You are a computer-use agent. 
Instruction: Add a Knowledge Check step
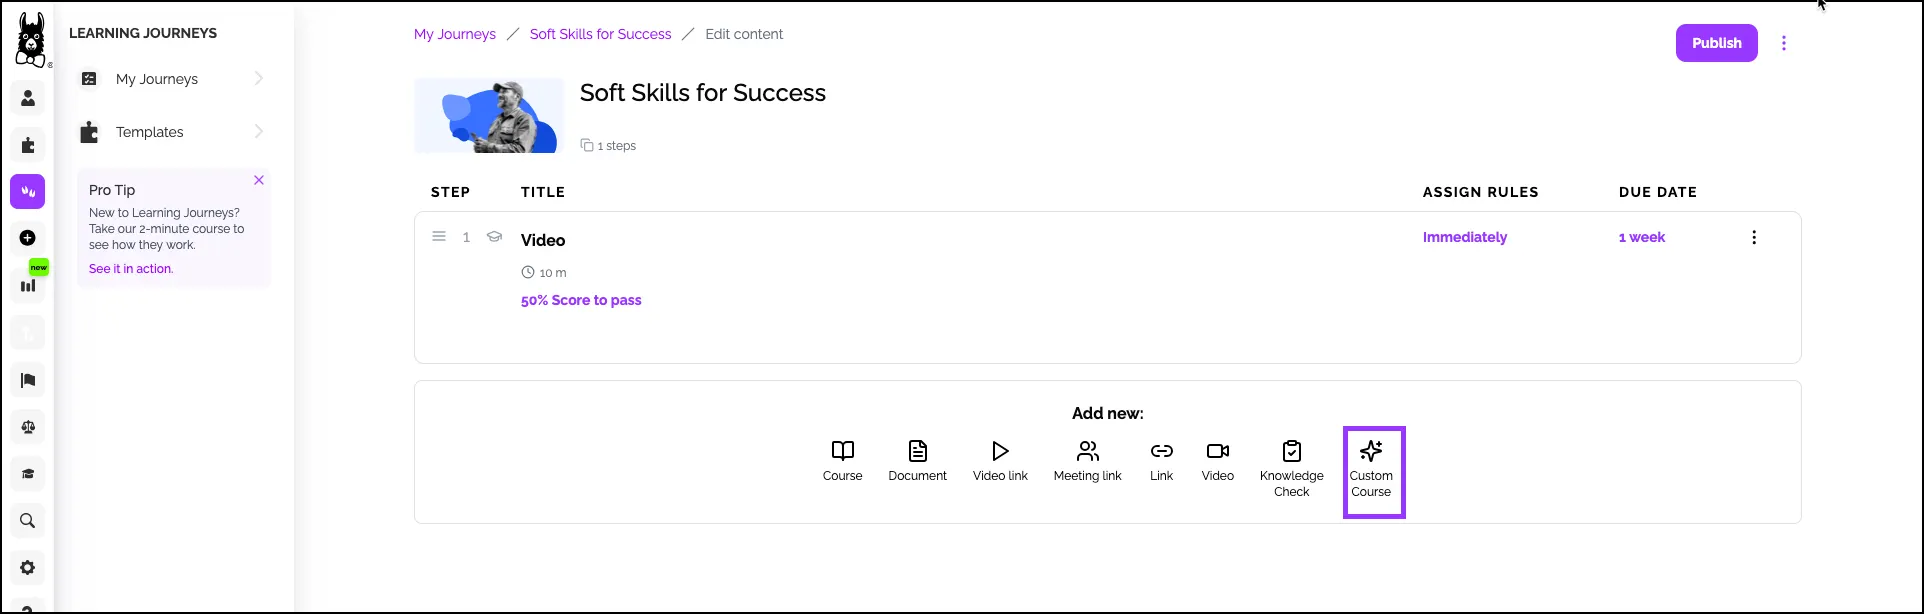pos(1291,469)
